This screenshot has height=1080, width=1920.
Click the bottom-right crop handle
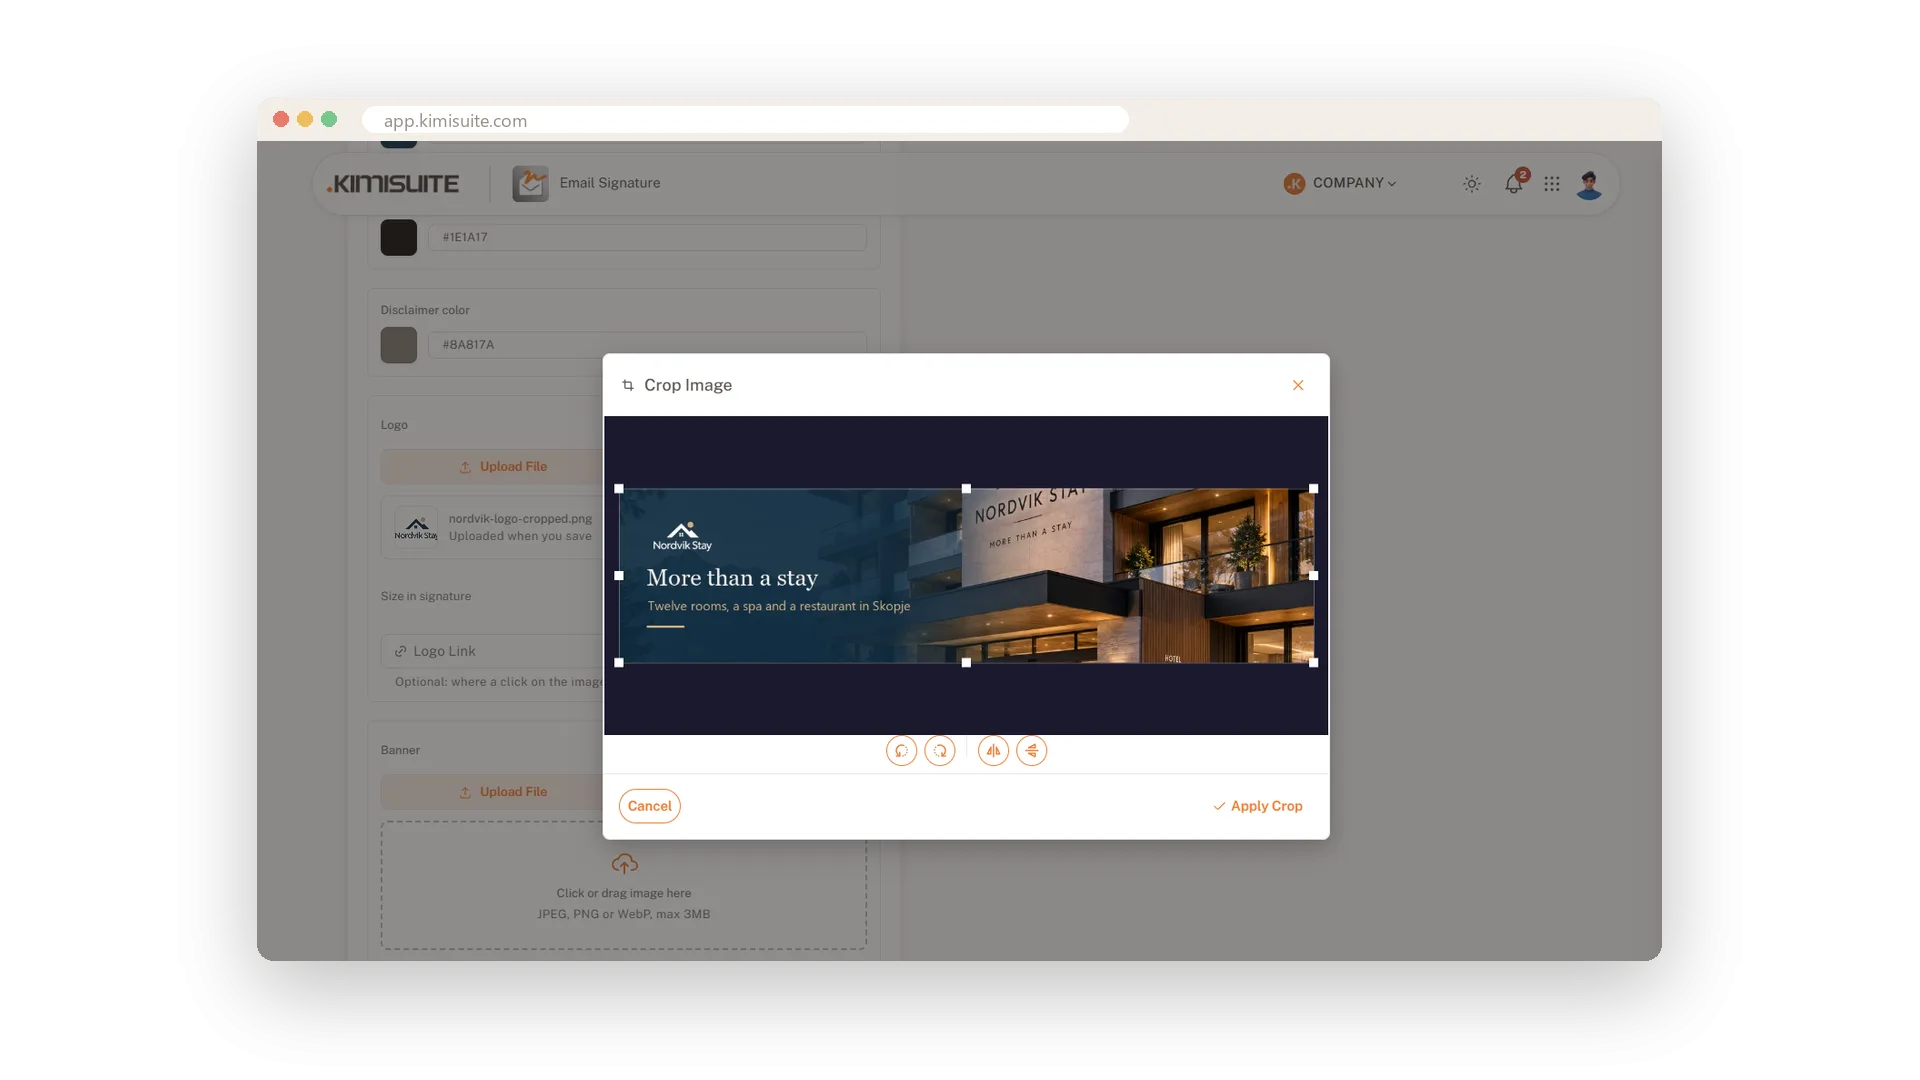pyautogui.click(x=1314, y=663)
